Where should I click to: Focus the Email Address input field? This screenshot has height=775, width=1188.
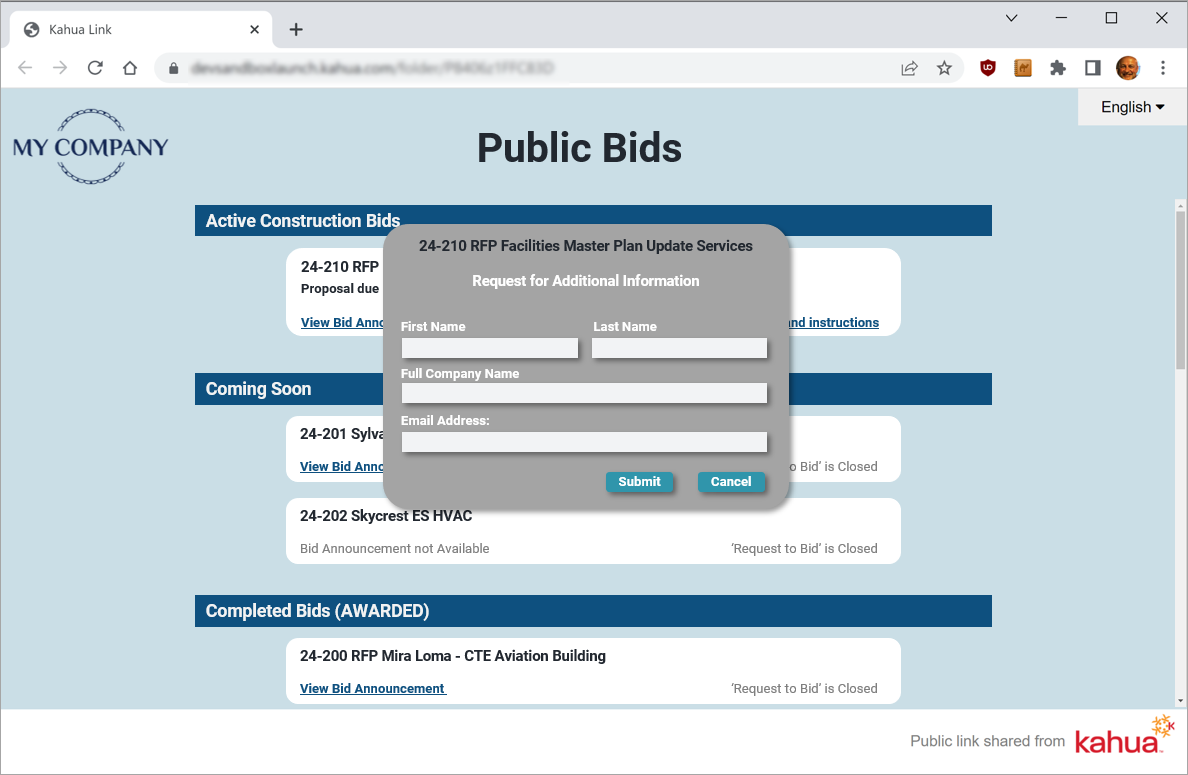[x=584, y=442]
